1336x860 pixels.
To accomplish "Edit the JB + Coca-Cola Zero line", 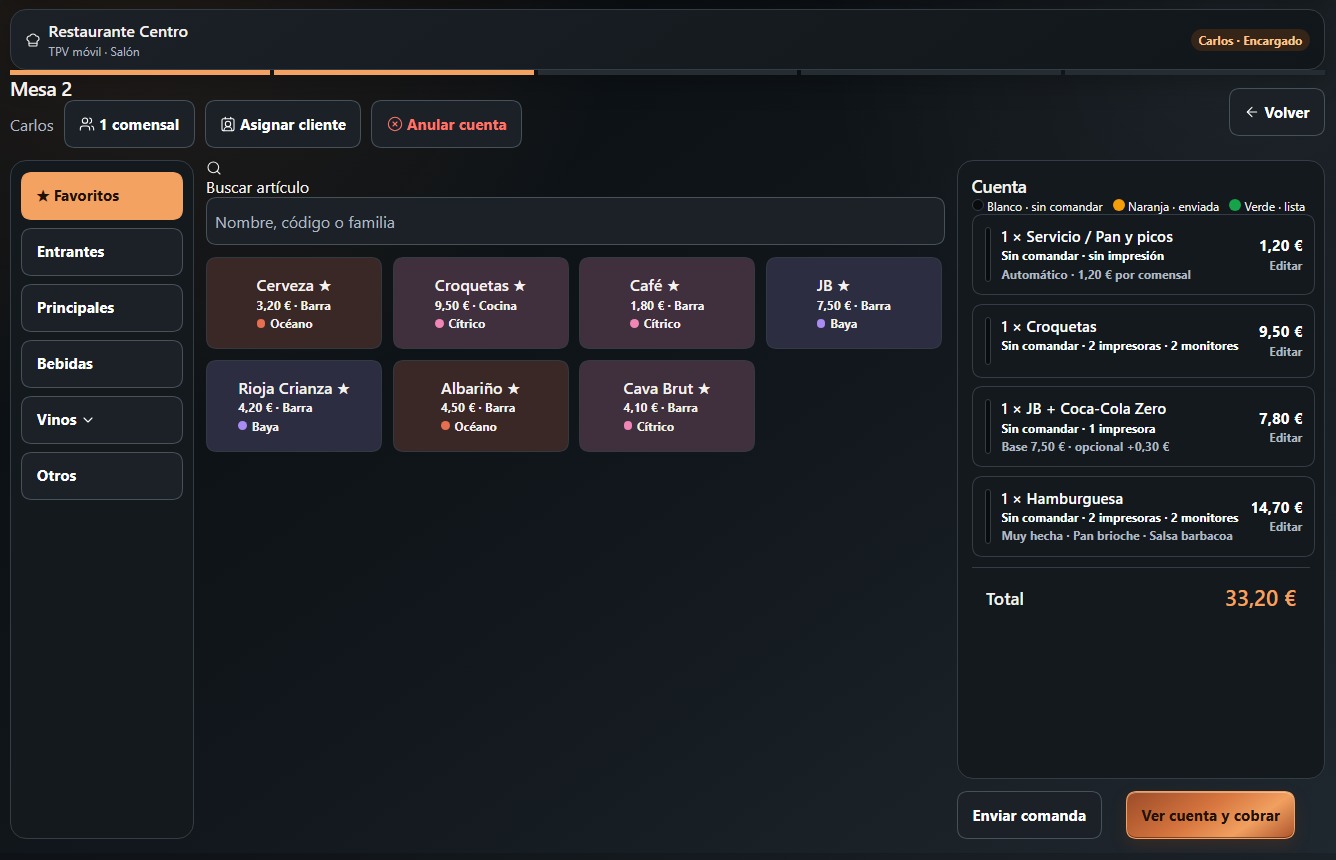I will click(x=1285, y=438).
